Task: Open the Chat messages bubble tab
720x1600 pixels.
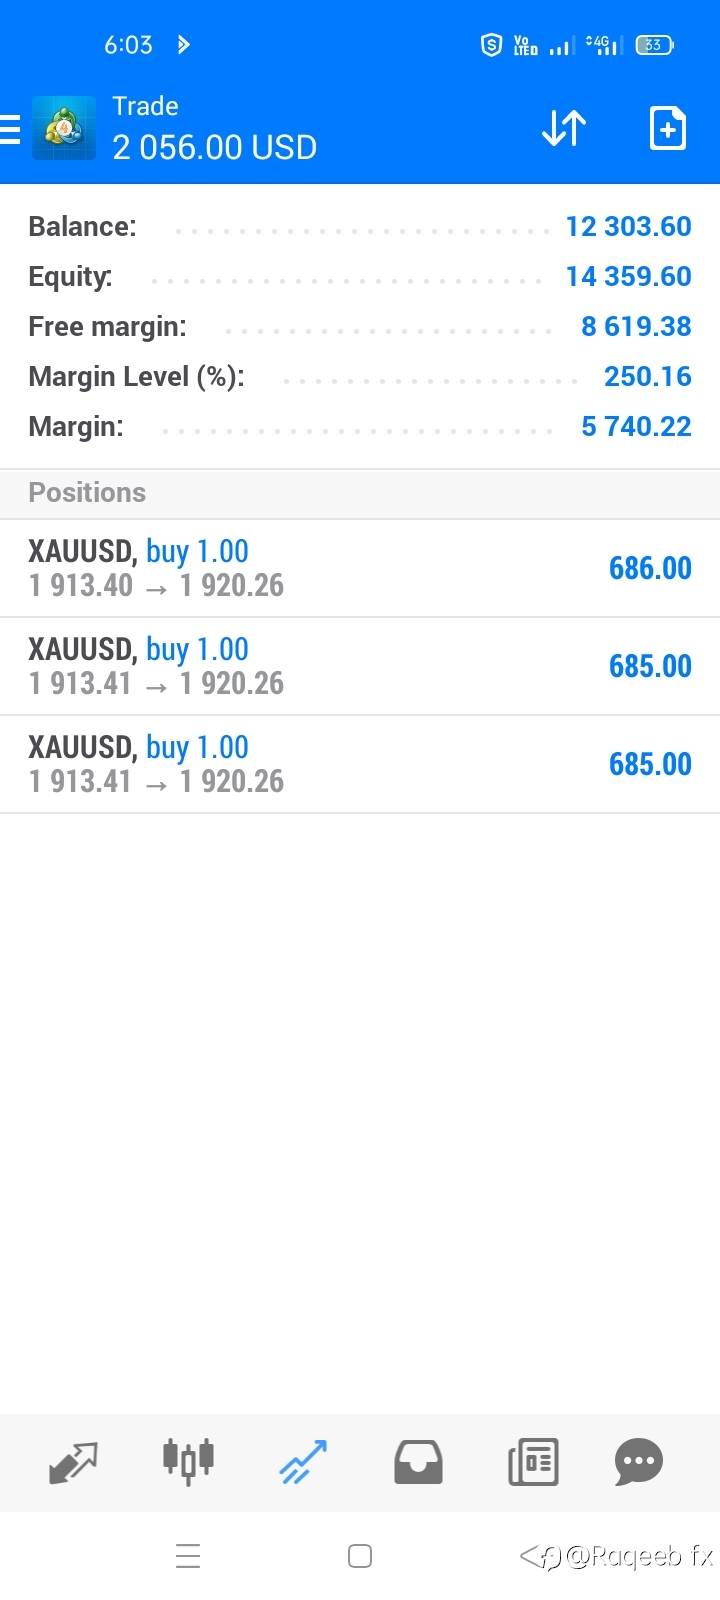Action: [639, 1462]
